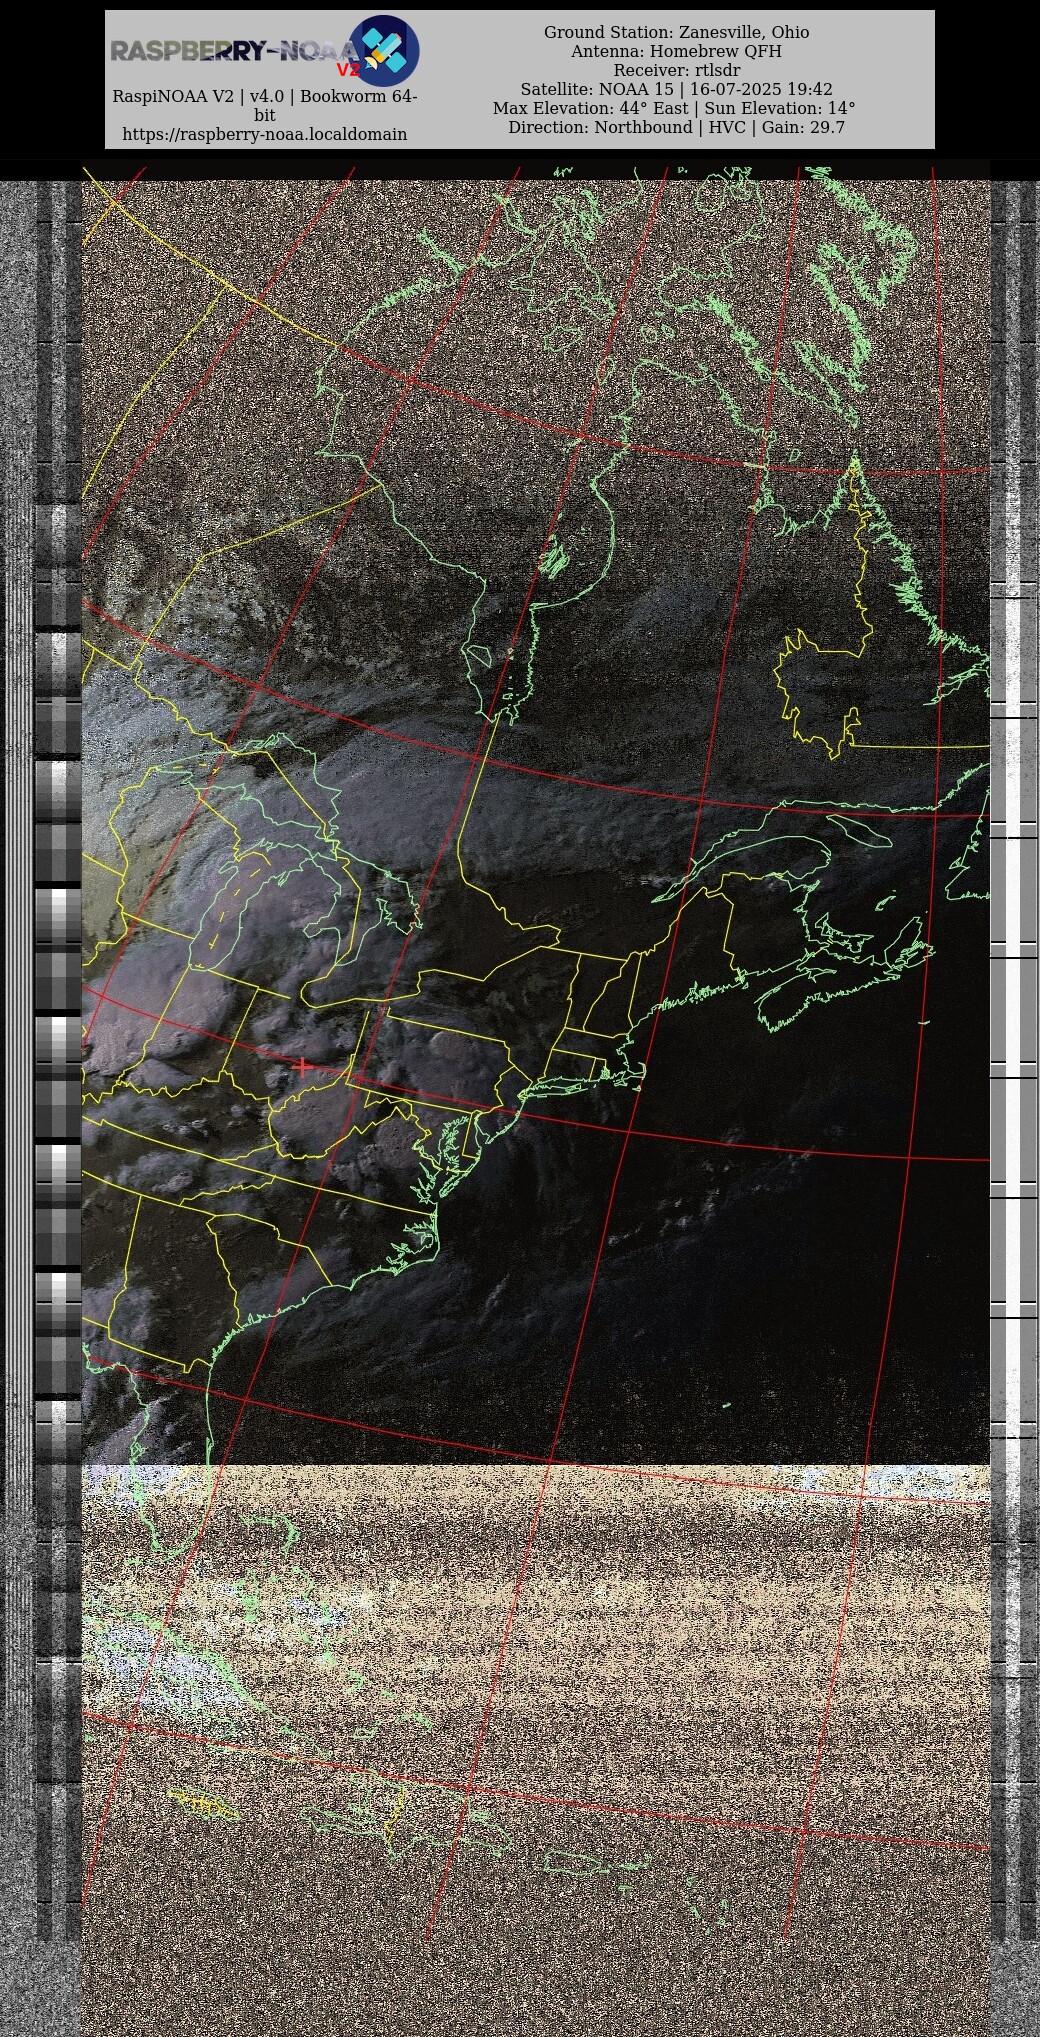
Task: Click the Antenna: Homebrew QFH label
Action: (676, 51)
